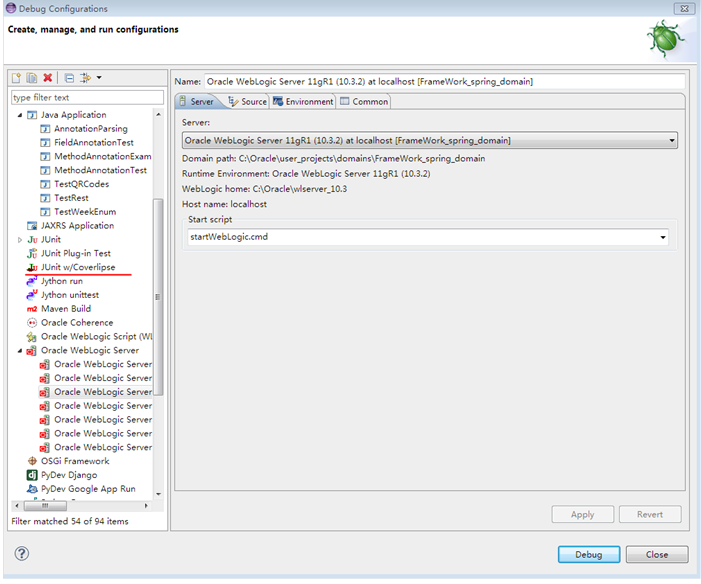
Task: Delete selected launch configuration red X
Action: [x=47, y=78]
